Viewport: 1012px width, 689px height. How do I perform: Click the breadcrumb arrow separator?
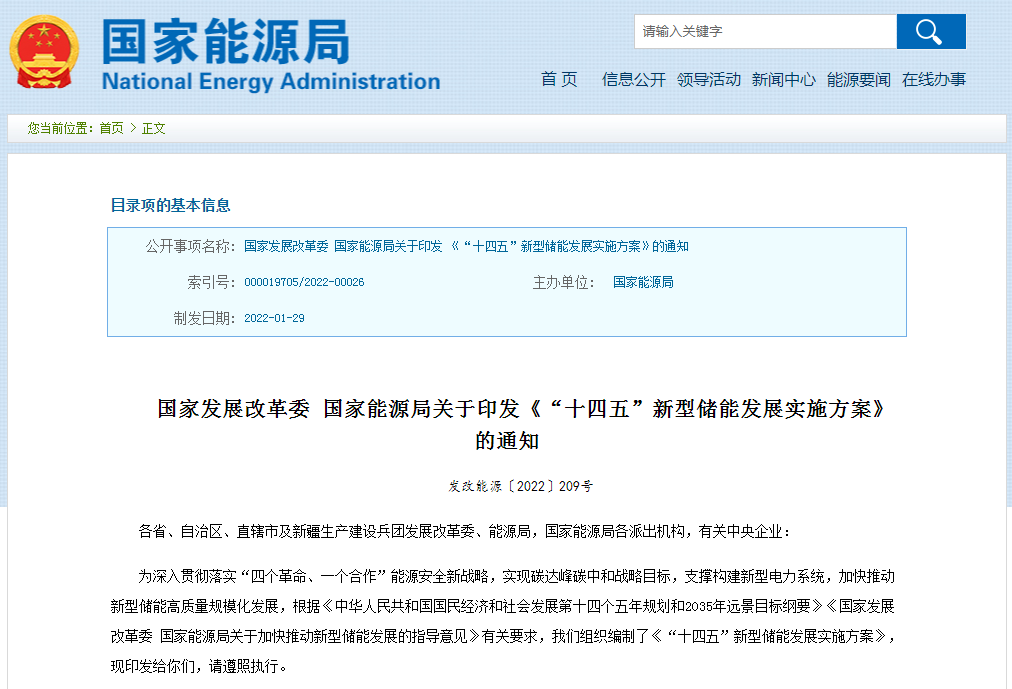[x=133, y=128]
